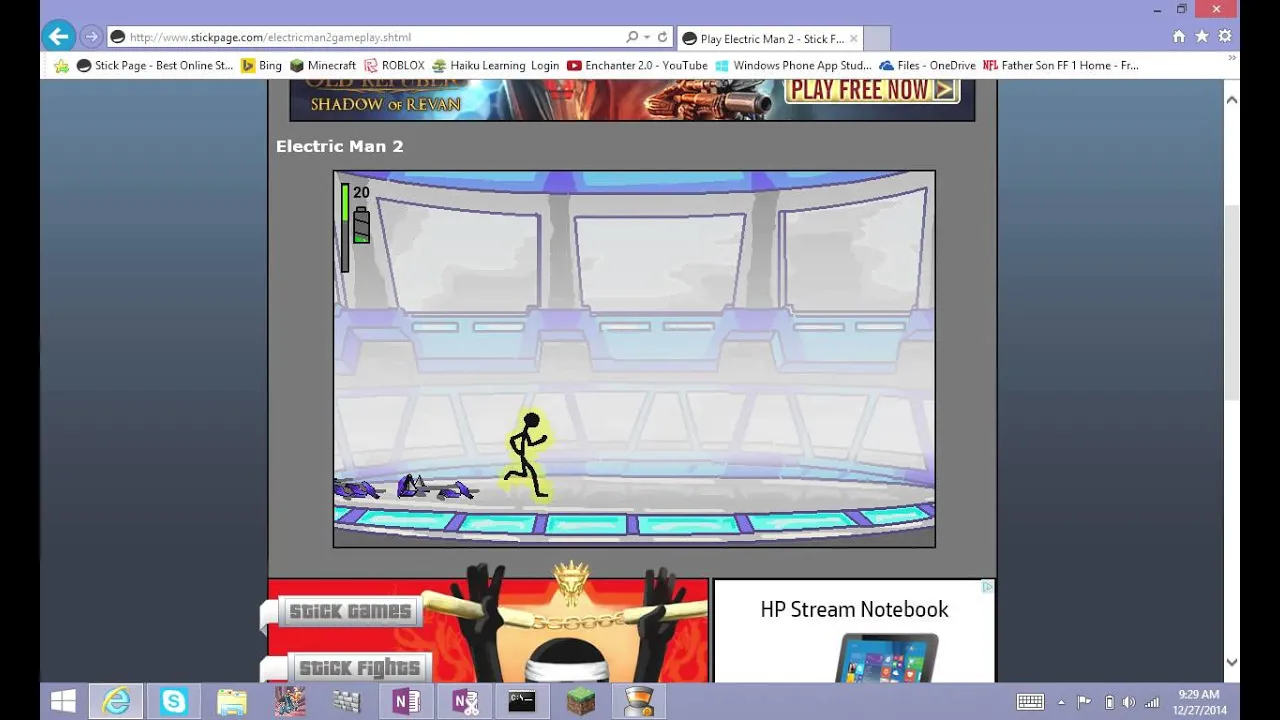Click the battery energy meter icon
The image size is (1280, 720).
click(x=361, y=224)
